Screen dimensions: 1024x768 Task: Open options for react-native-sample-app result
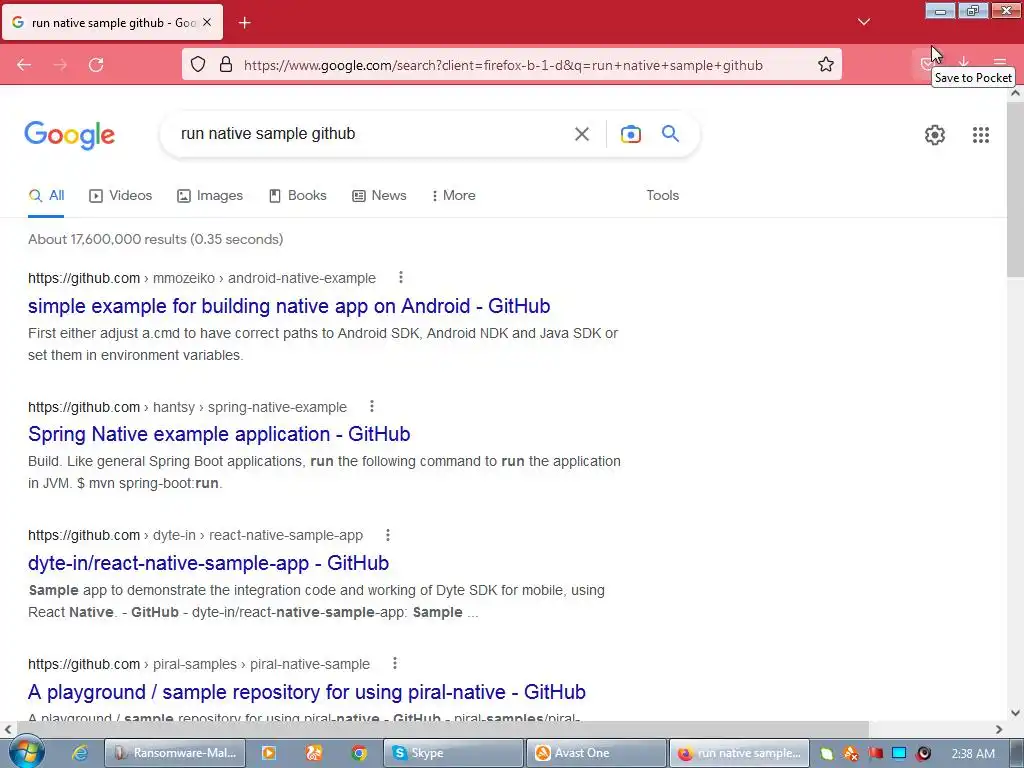tap(387, 535)
